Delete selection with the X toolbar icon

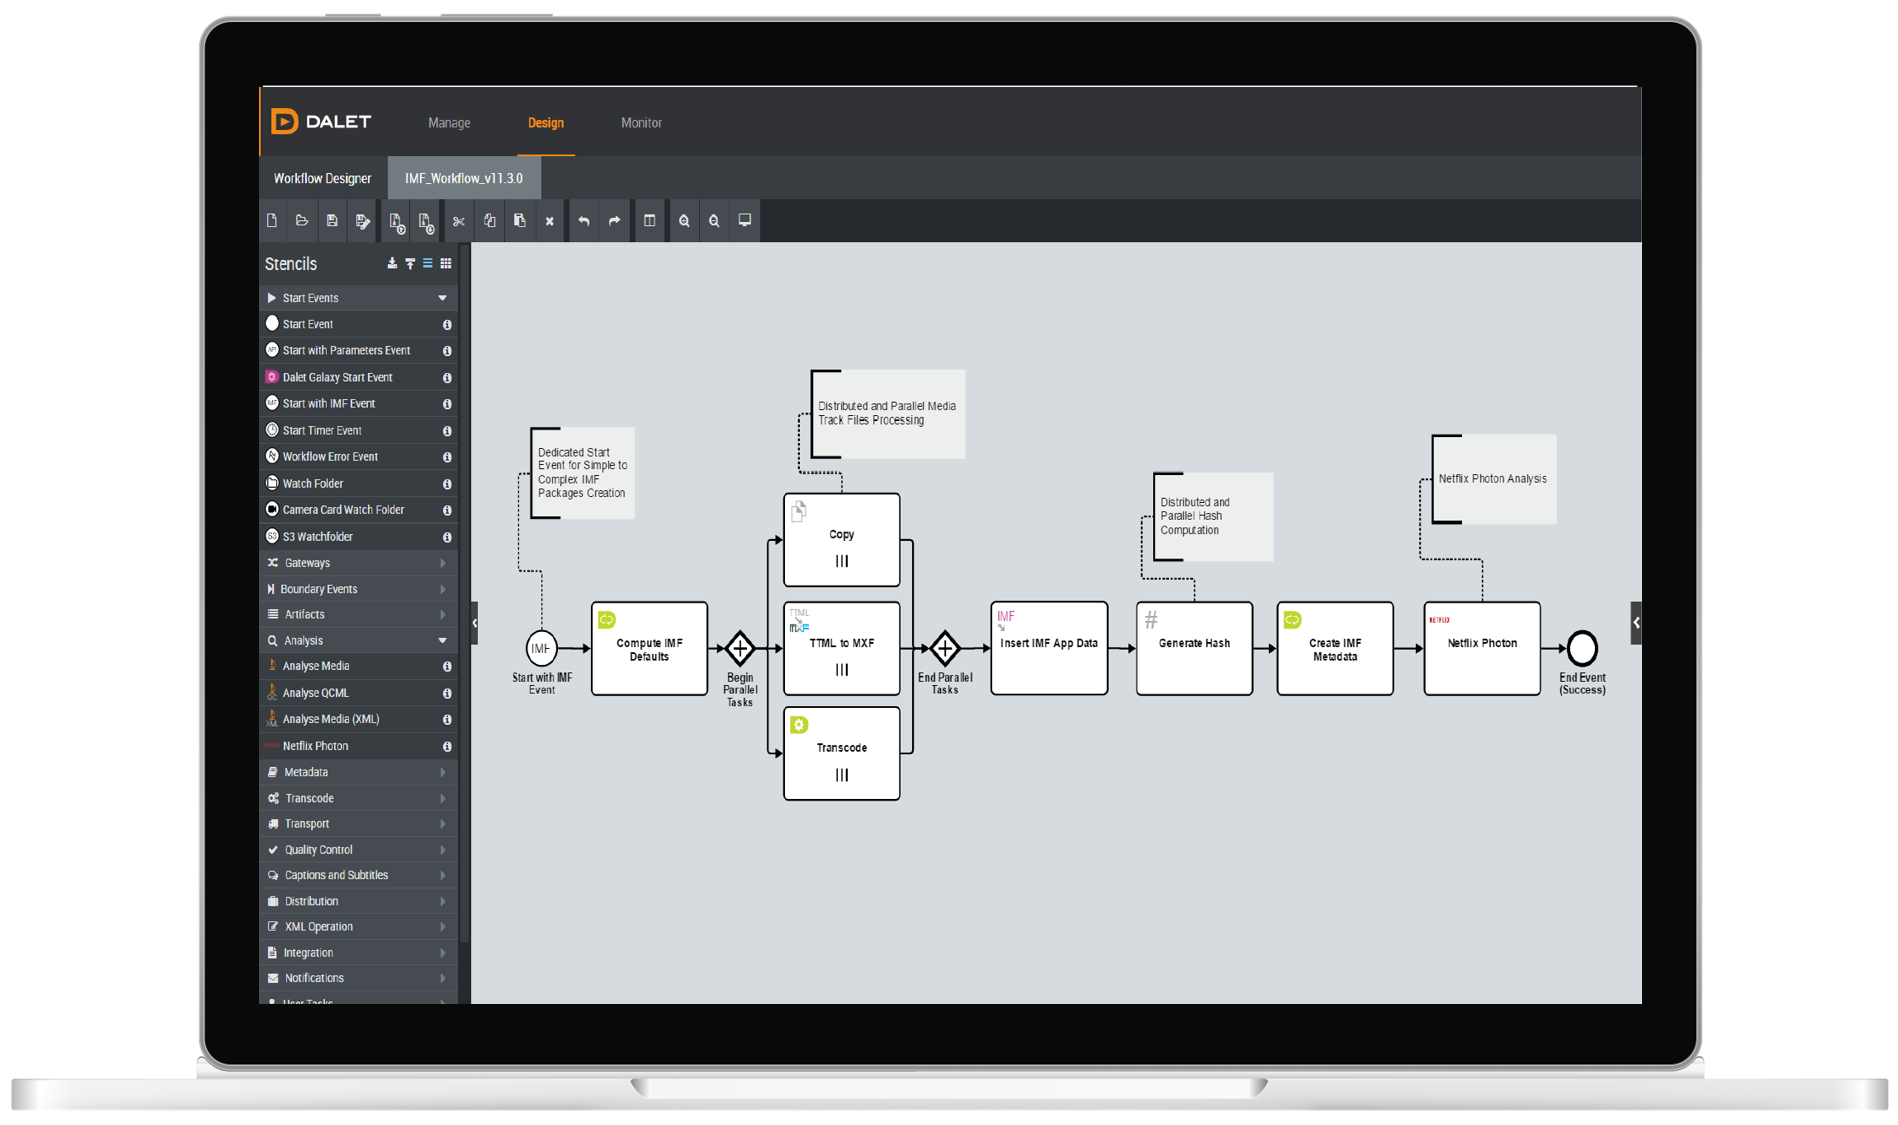pyautogui.click(x=550, y=221)
